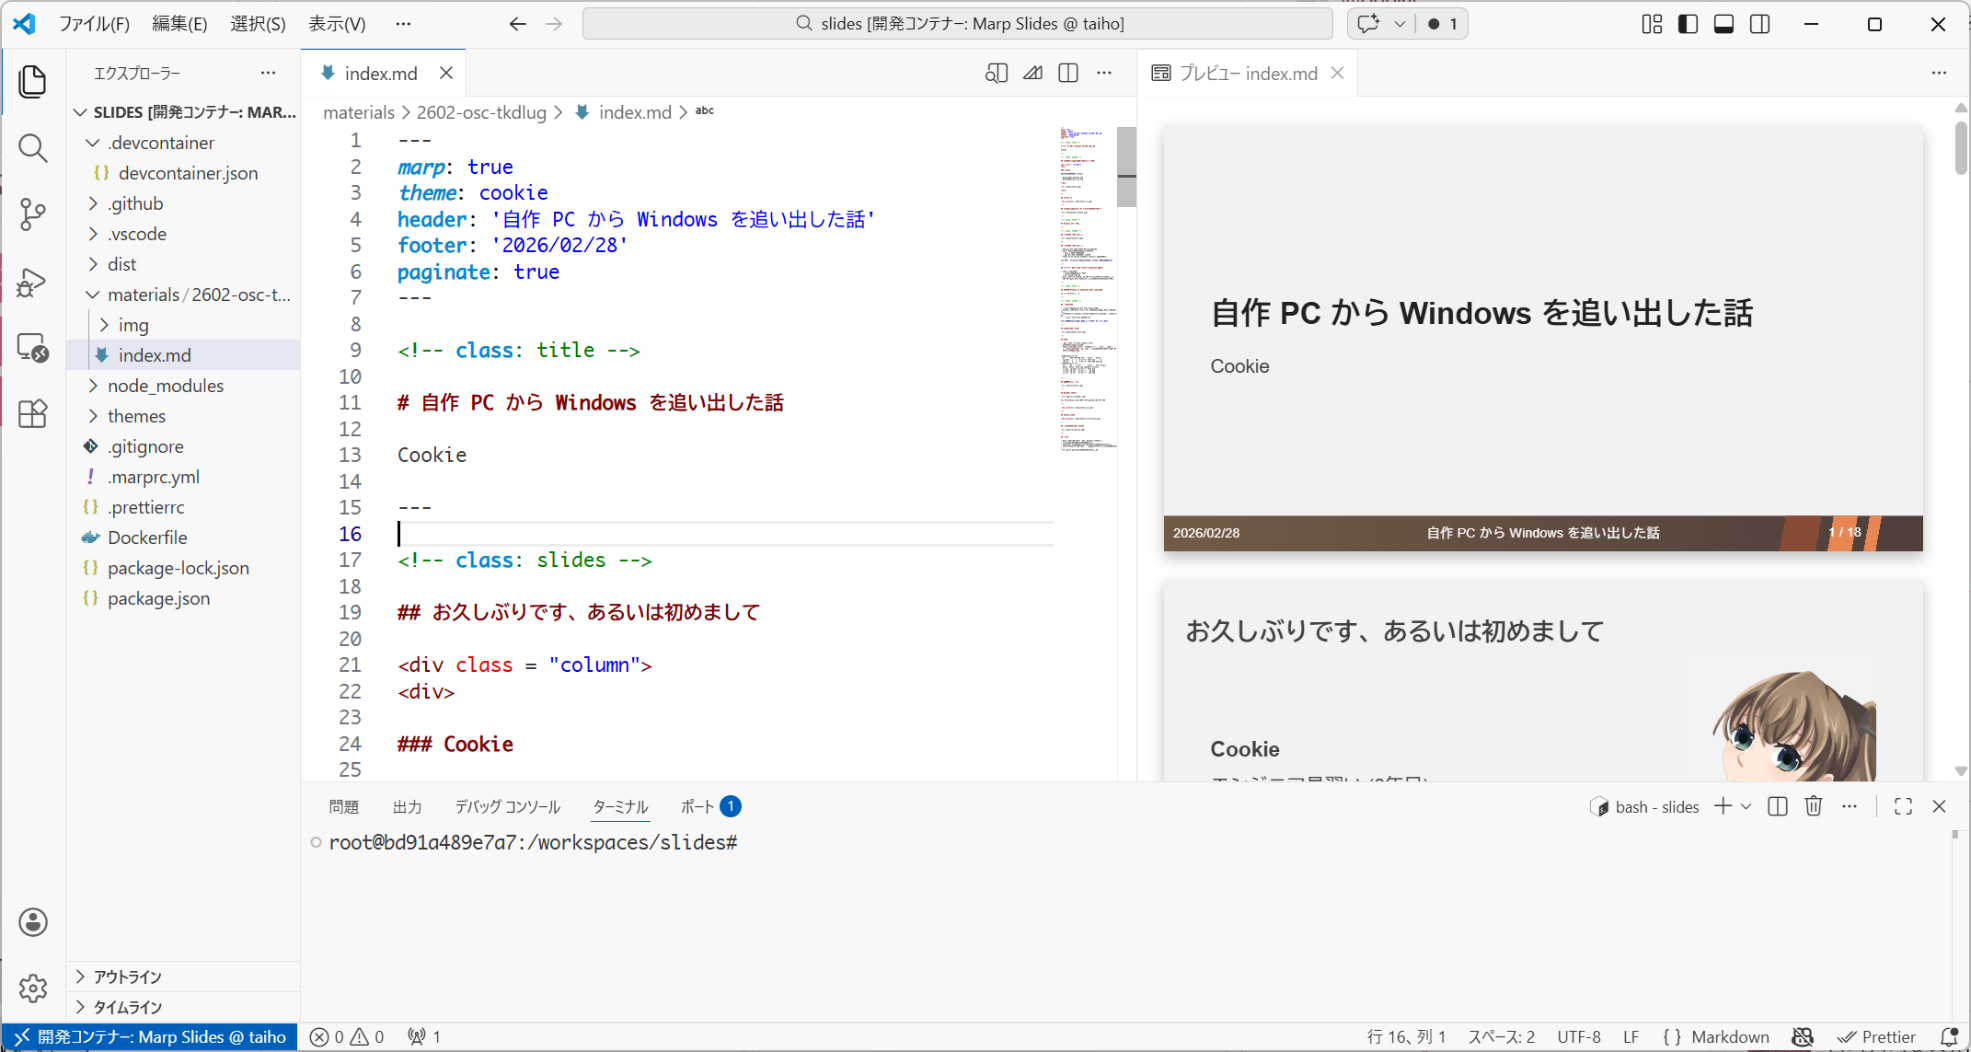Open Run and Debug view
1971x1052 pixels.
(x=32, y=282)
